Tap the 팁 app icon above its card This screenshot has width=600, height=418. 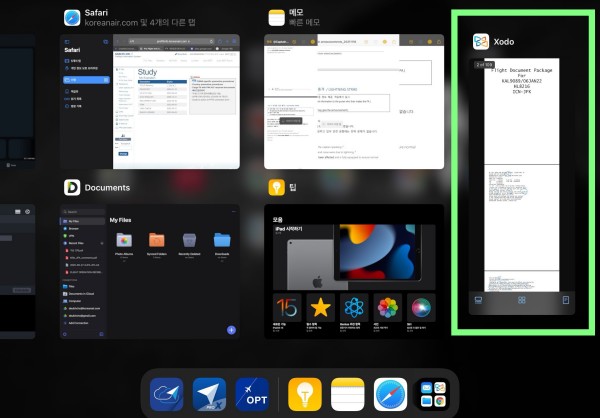pyautogui.click(x=276, y=187)
